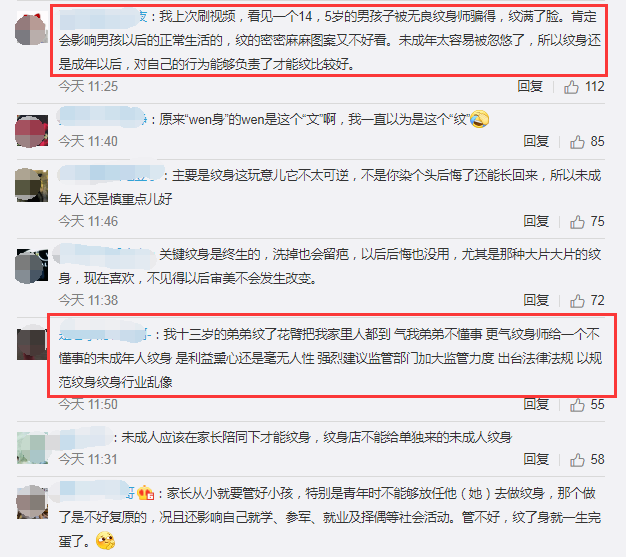Screen dimensions: 626x557
Task: Click 回复 on the 11:25 comment
Action: [530, 86]
